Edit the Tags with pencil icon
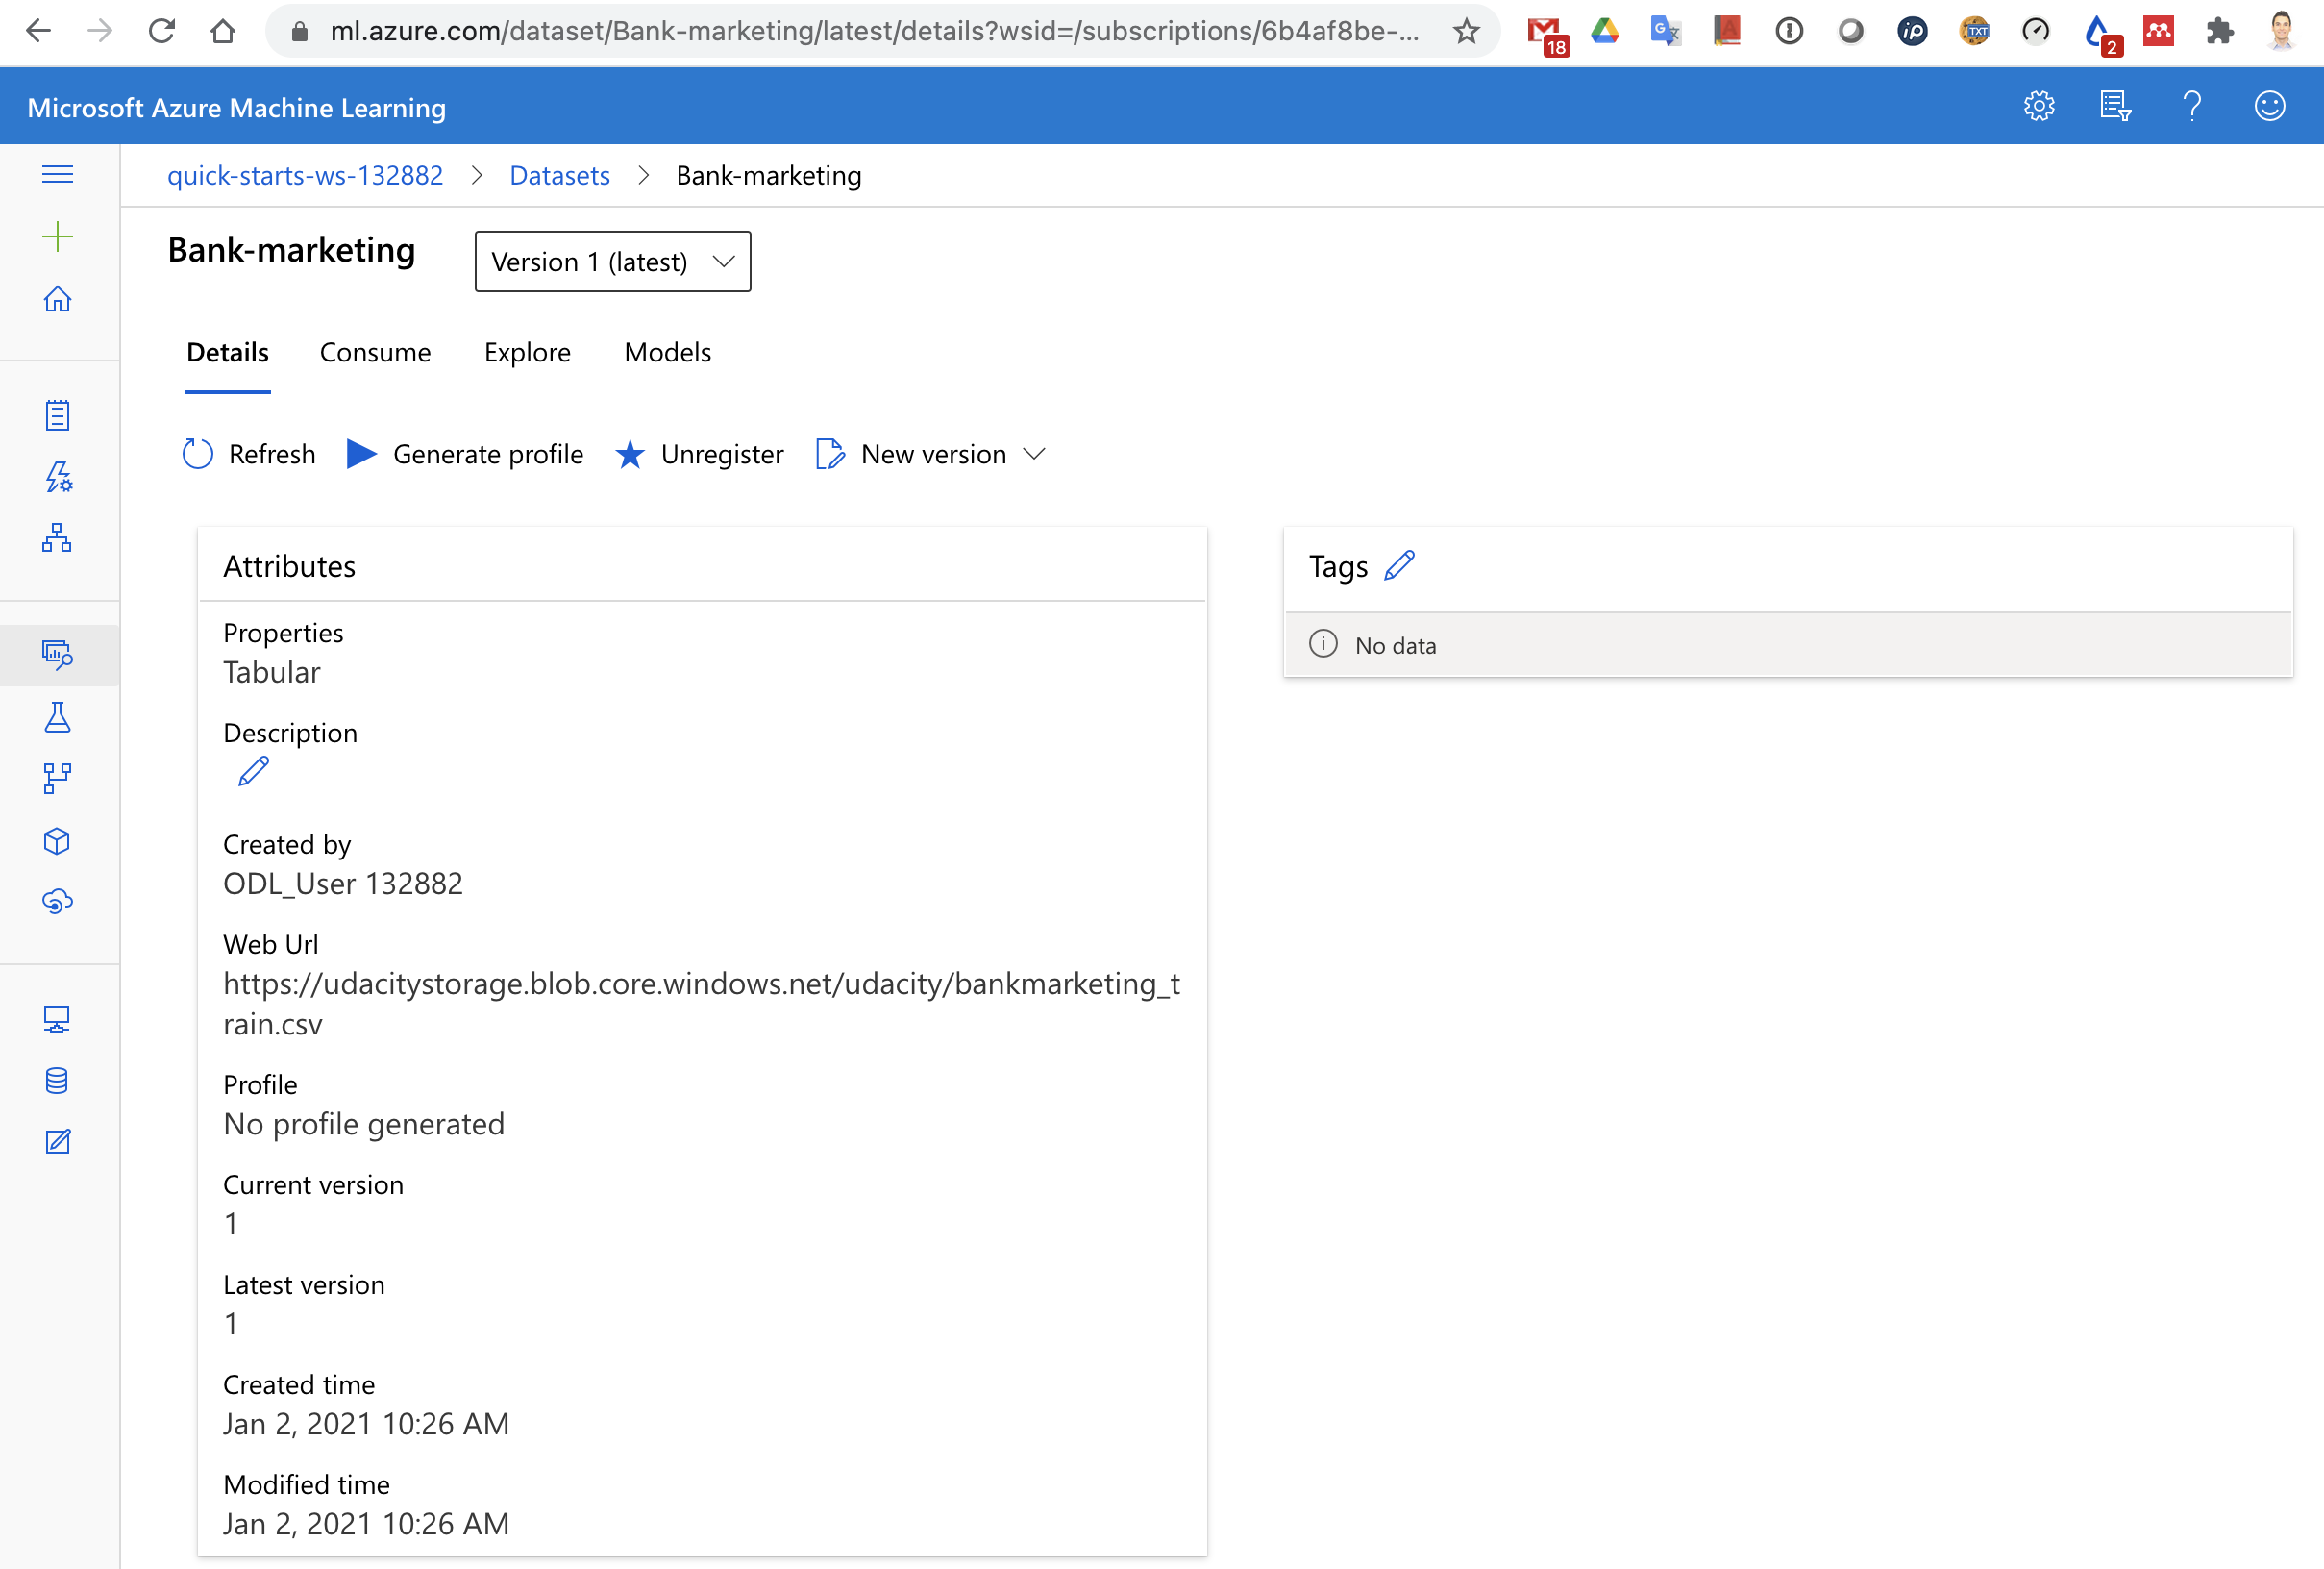The width and height of the screenshot is (2324, 1569). (1399, 566)
